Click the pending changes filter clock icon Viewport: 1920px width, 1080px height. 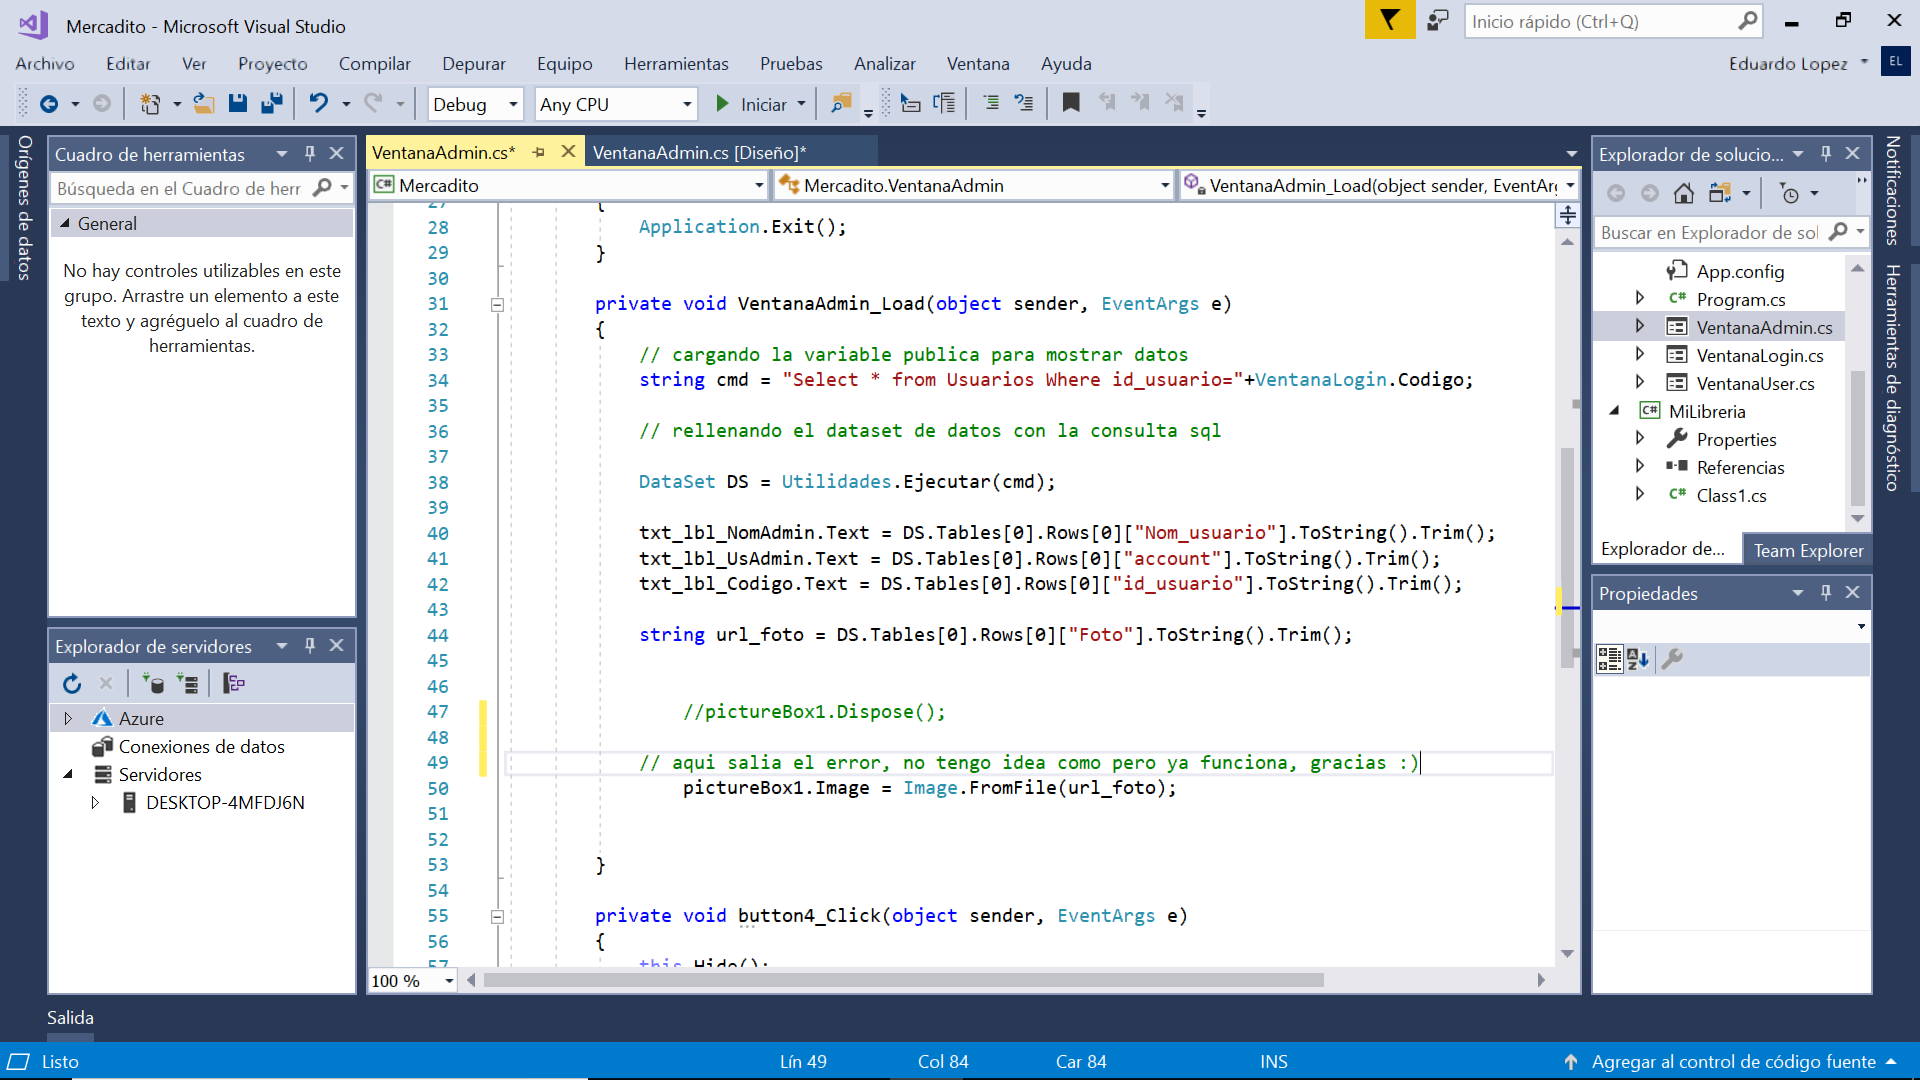[x=1790, y=194]
